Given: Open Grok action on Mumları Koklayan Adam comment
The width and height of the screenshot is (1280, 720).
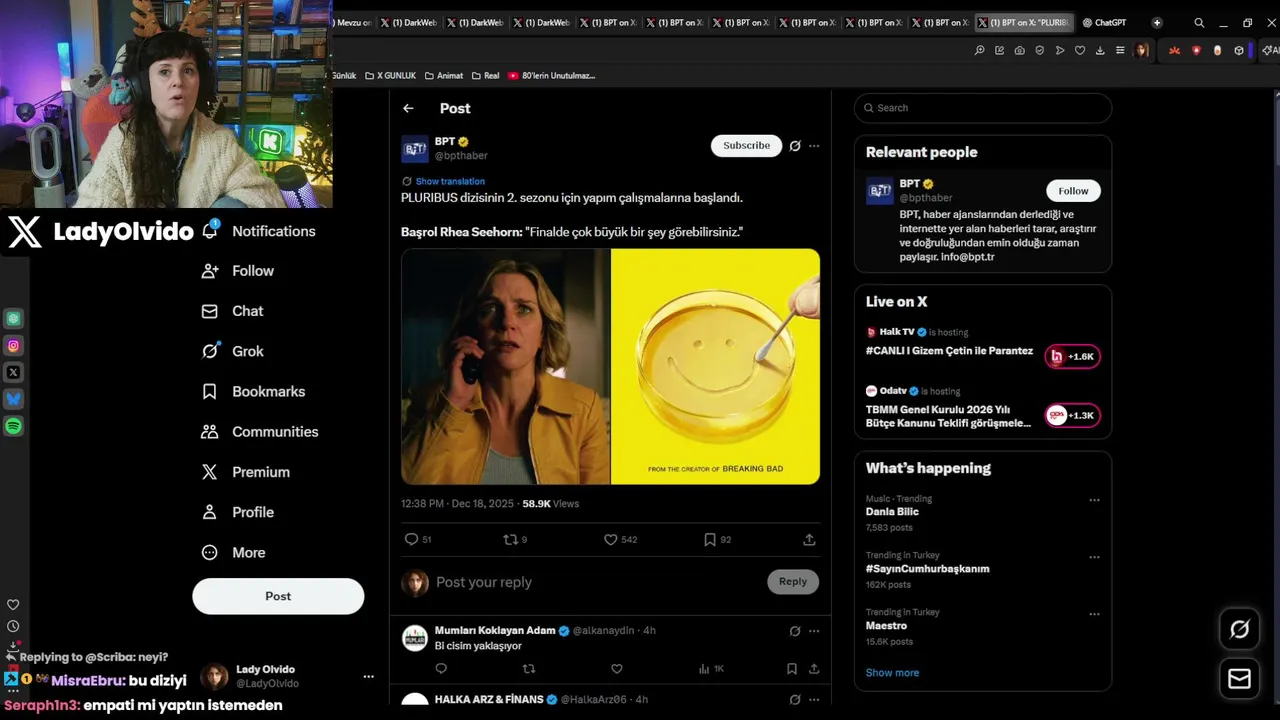Looking at the screenshot, I should click(795, 631).
